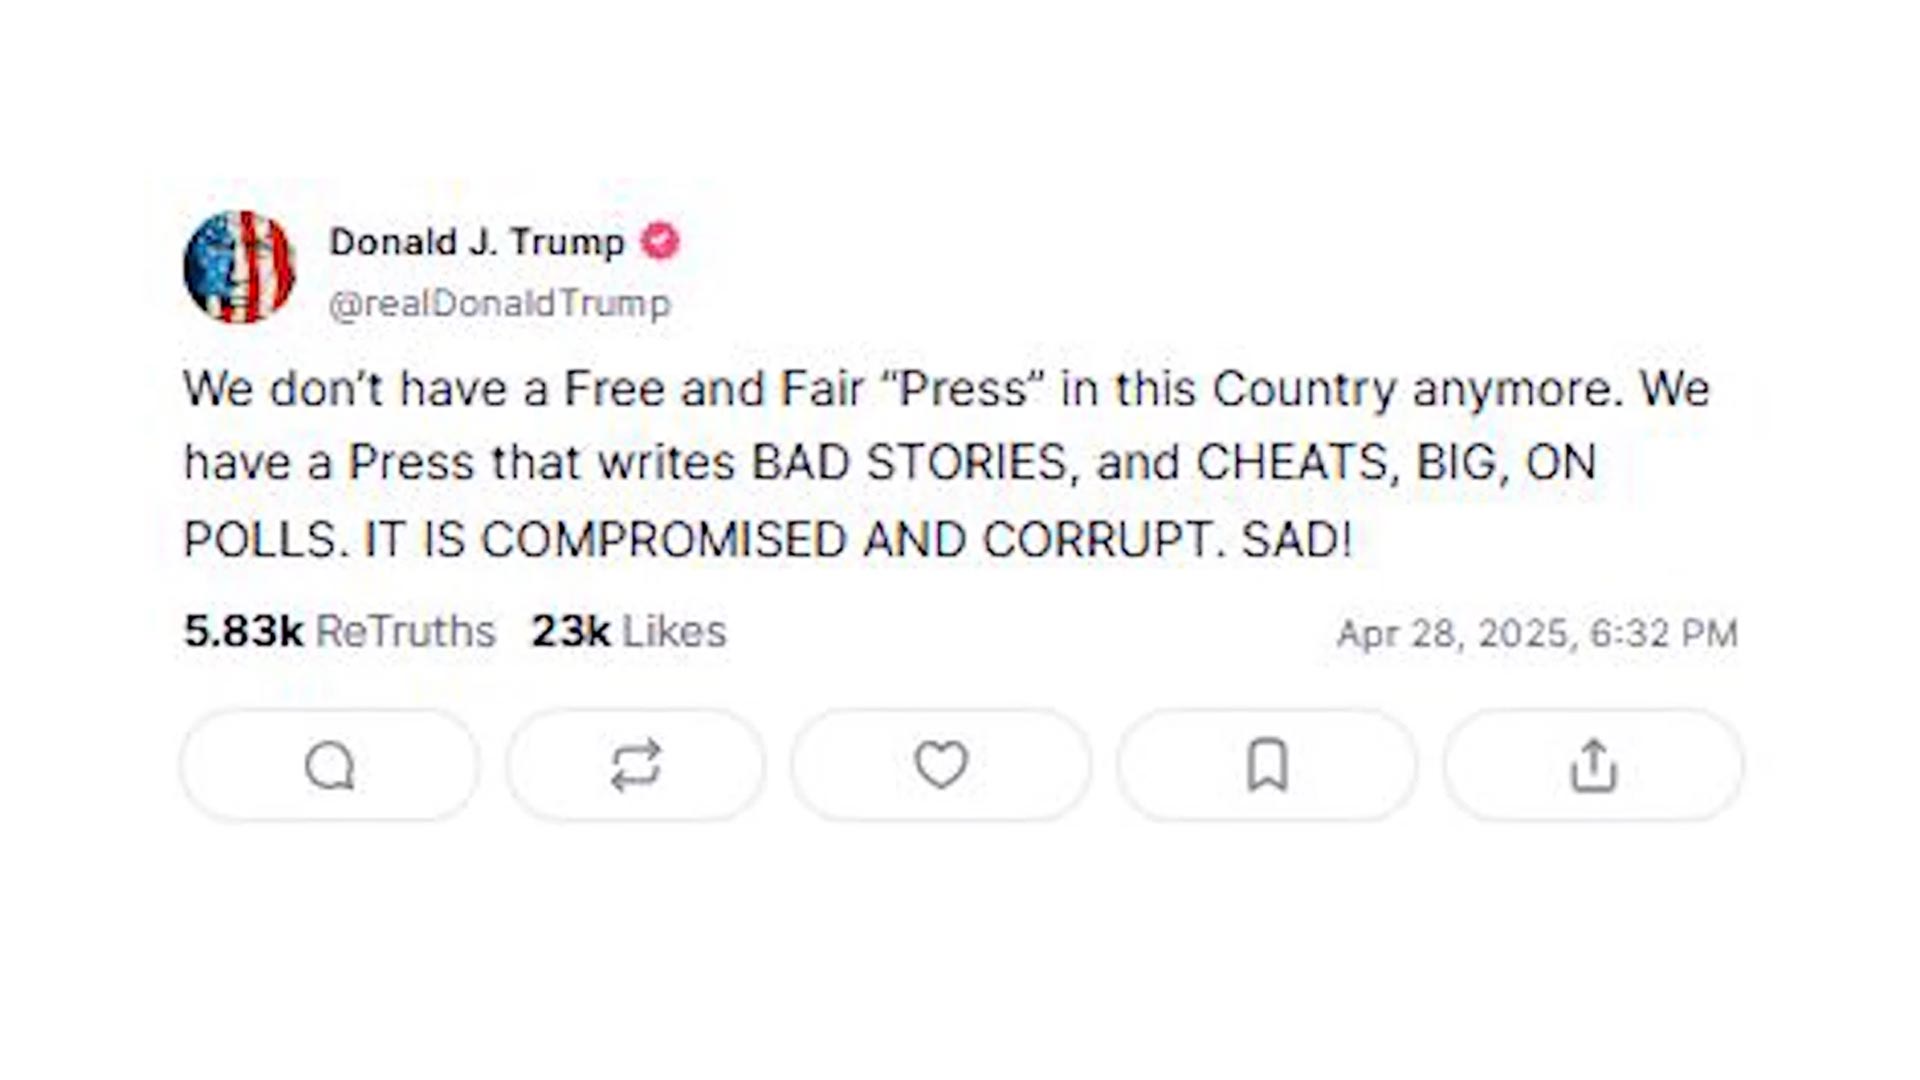The width and height of the screenshot is (1920, 1080).
Task: Open Donald J. Trump's display name link
Action: (x=477, y=242)
